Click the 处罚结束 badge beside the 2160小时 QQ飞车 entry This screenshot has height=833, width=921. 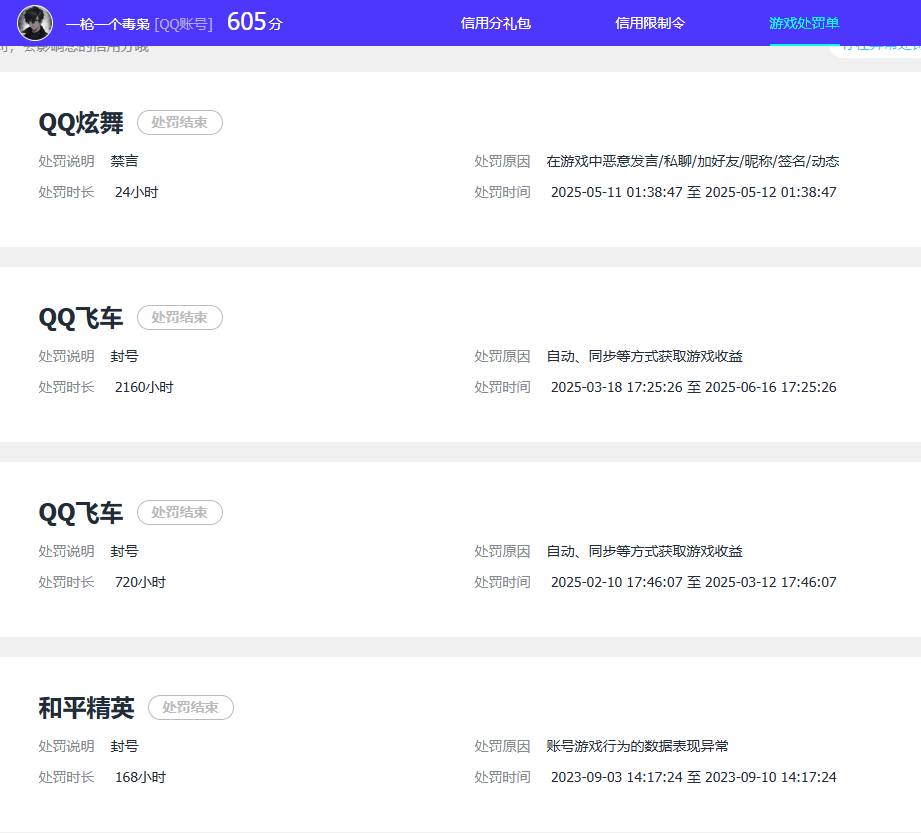point(180,317)
